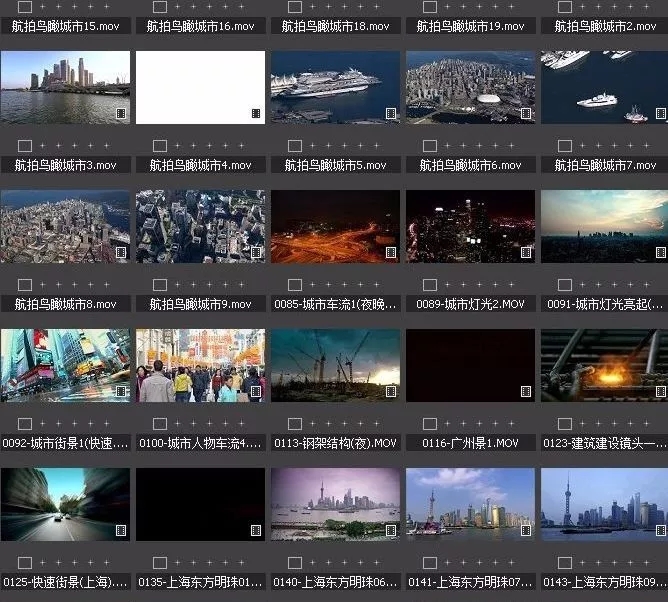Toggle the checkbox for 航拍鸟瞰城市8.mov
This screenshot has width=668, height=602.
[x=25, y=285]
